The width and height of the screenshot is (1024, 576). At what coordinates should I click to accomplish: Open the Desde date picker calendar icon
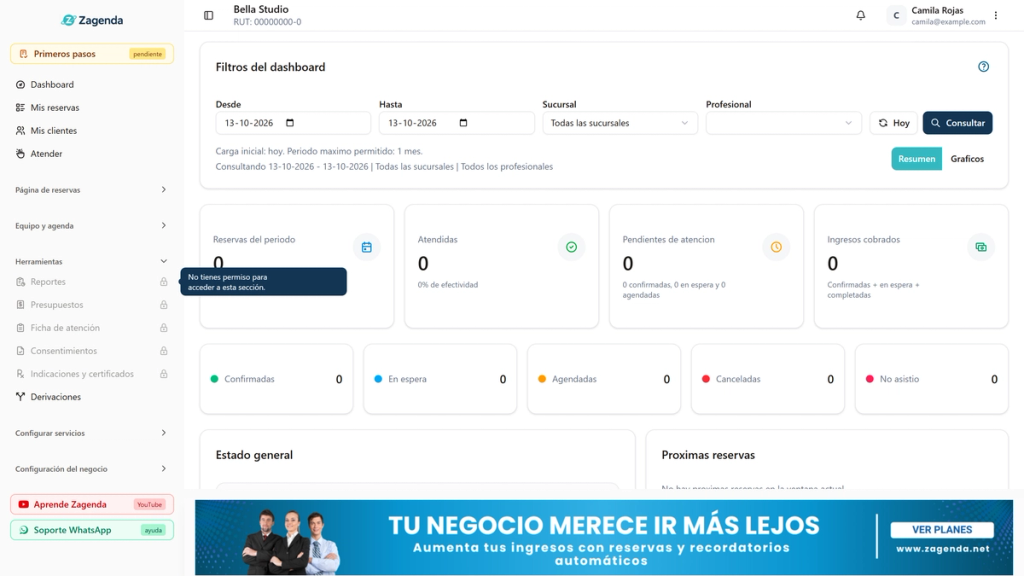coord(290,123)
